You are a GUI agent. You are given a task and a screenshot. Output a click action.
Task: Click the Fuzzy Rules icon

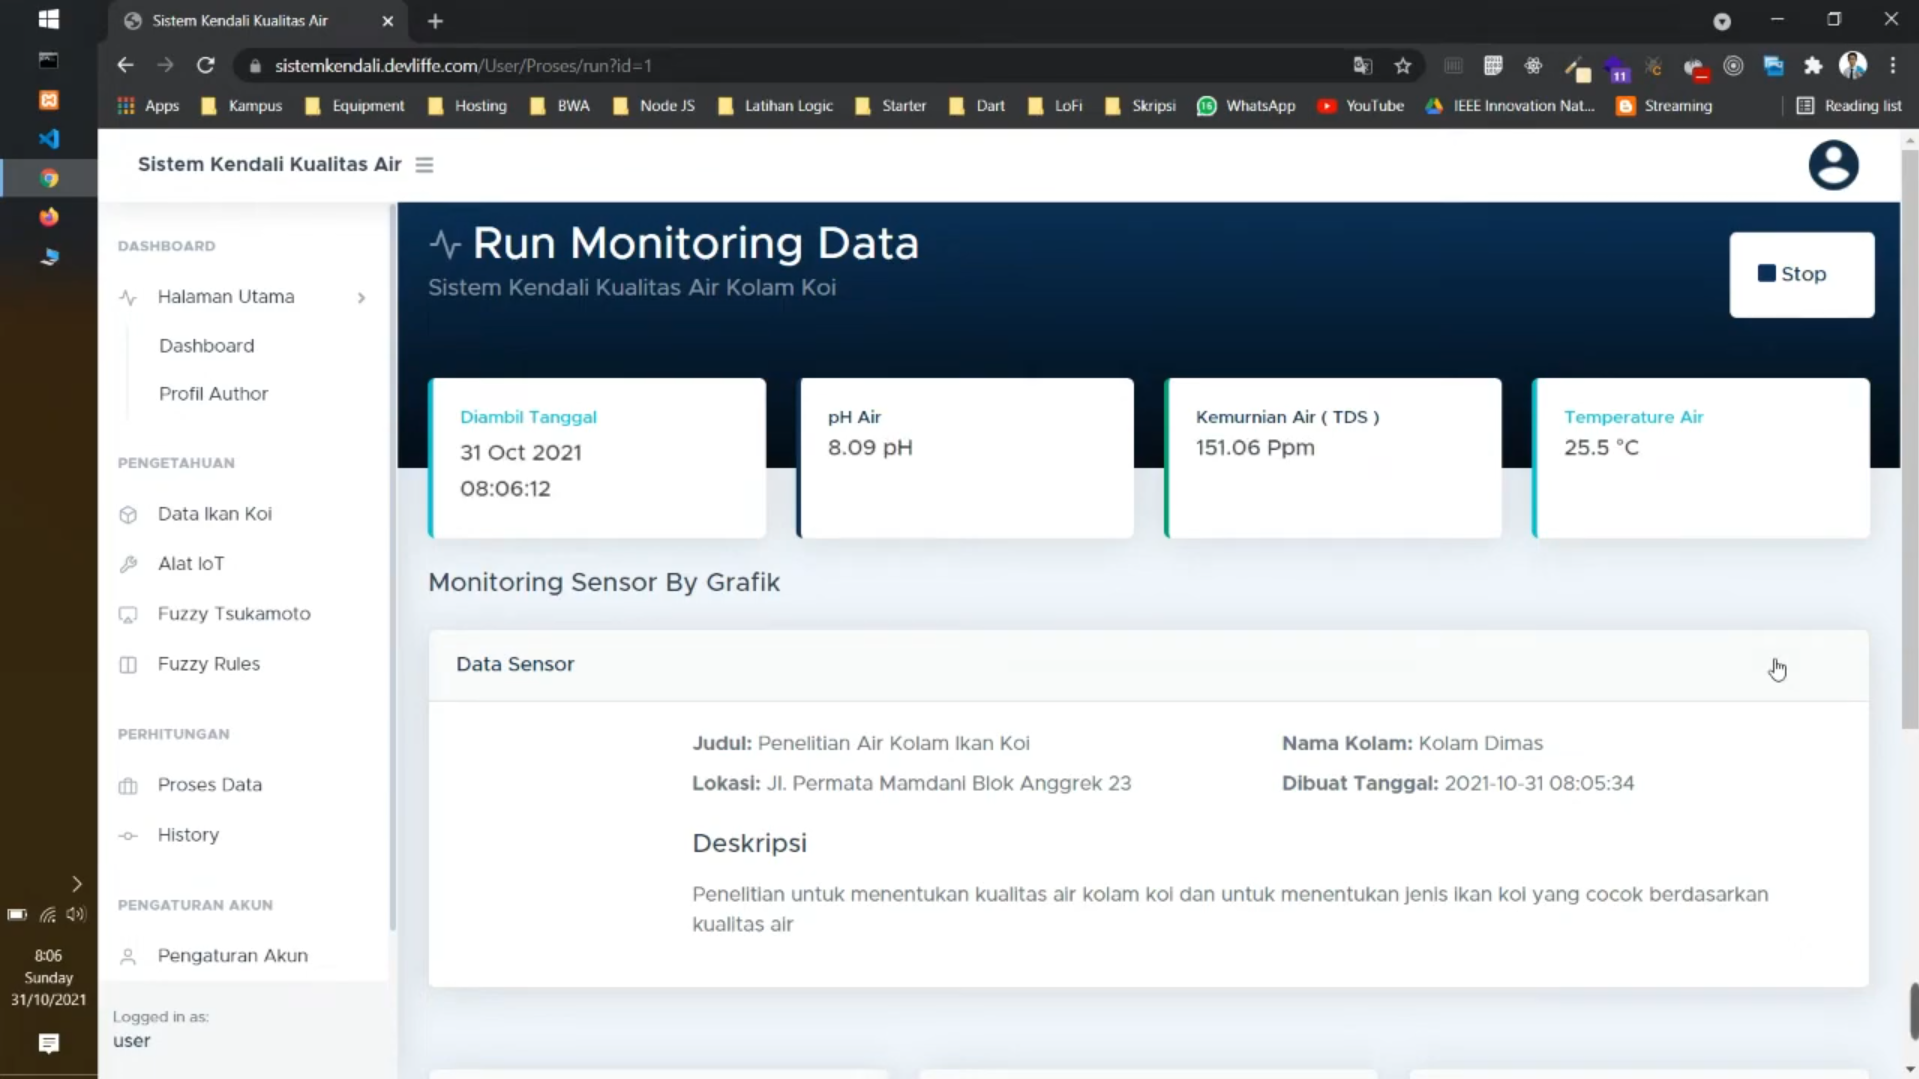point(128,665)
